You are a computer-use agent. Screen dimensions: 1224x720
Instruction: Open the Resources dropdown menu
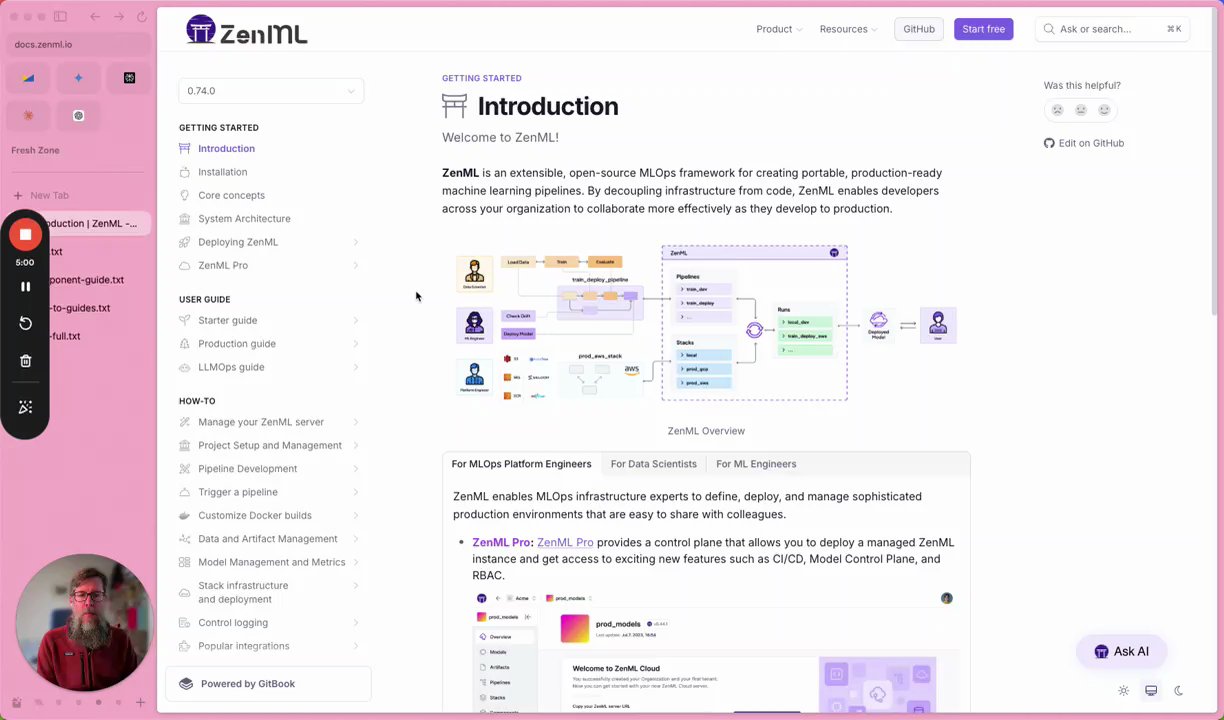point(848,29)
